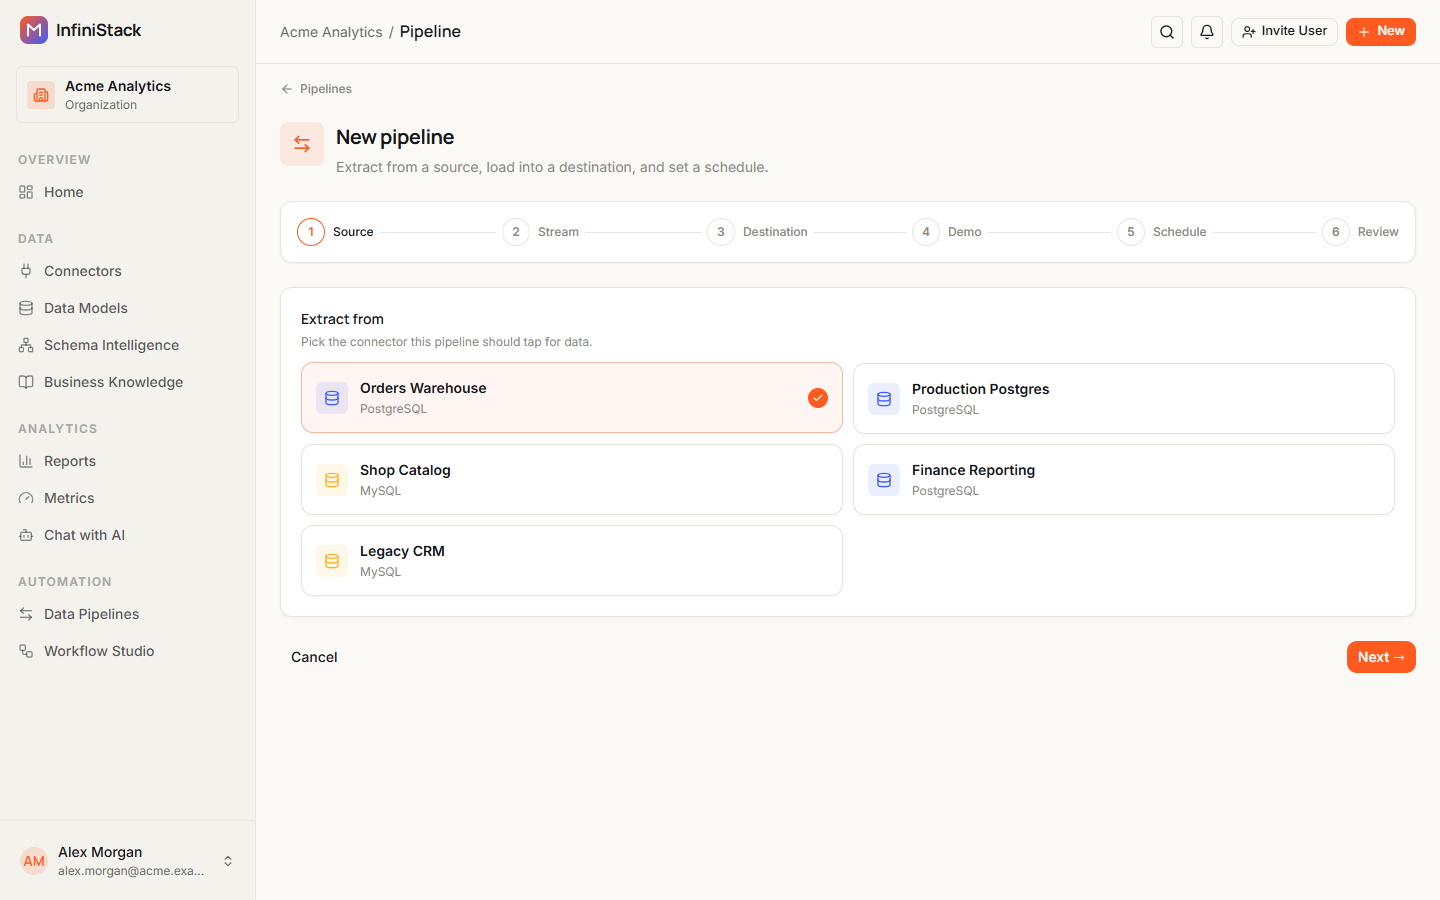Open Home in the sidebar
Screen dimensions: 1440x900
click(x=127, y=192)
